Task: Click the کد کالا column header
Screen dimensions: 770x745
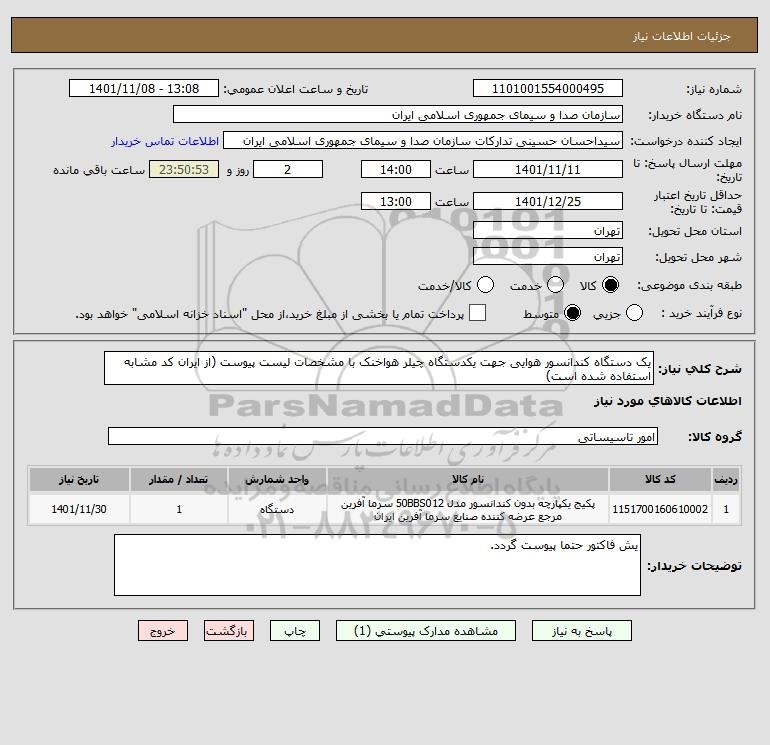Action: tap(660, 479)
